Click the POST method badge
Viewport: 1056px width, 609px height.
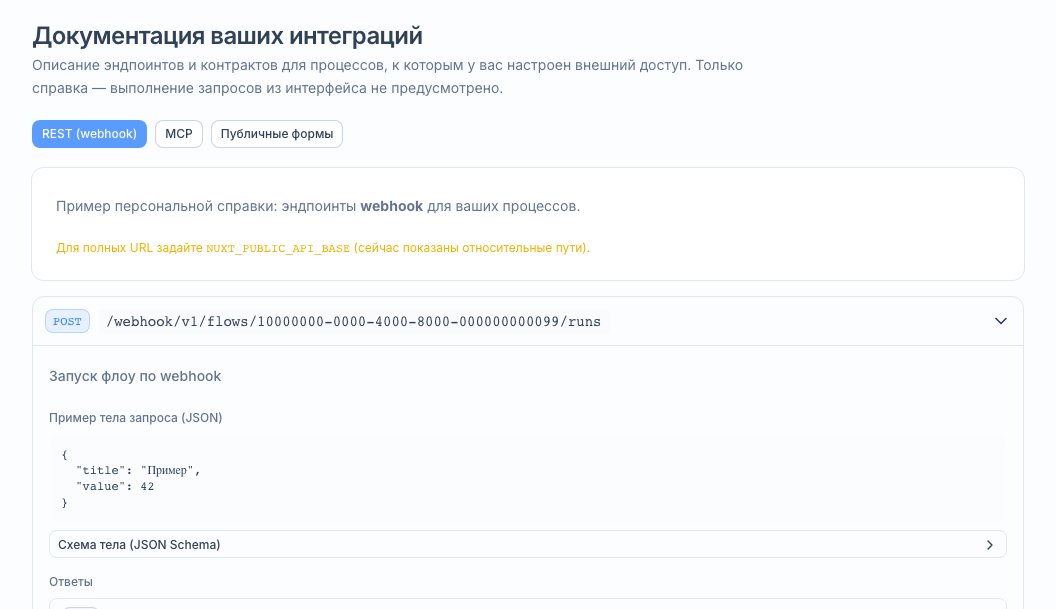pyautogui.click(x=67, y=321)
